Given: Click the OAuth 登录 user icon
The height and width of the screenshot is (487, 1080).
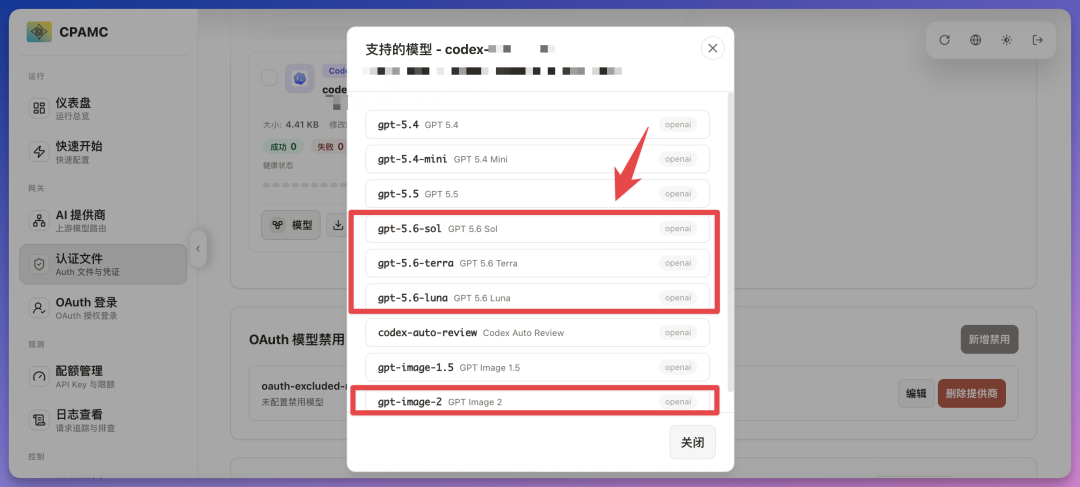Looking at the screenshot, I should point(39,308).
